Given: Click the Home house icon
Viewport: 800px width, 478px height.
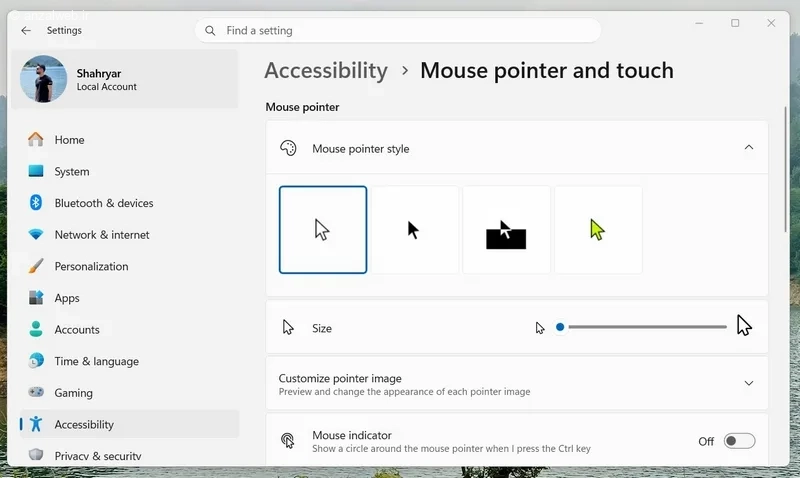Looking at the screenshot, I should click(x=36, y=139).
